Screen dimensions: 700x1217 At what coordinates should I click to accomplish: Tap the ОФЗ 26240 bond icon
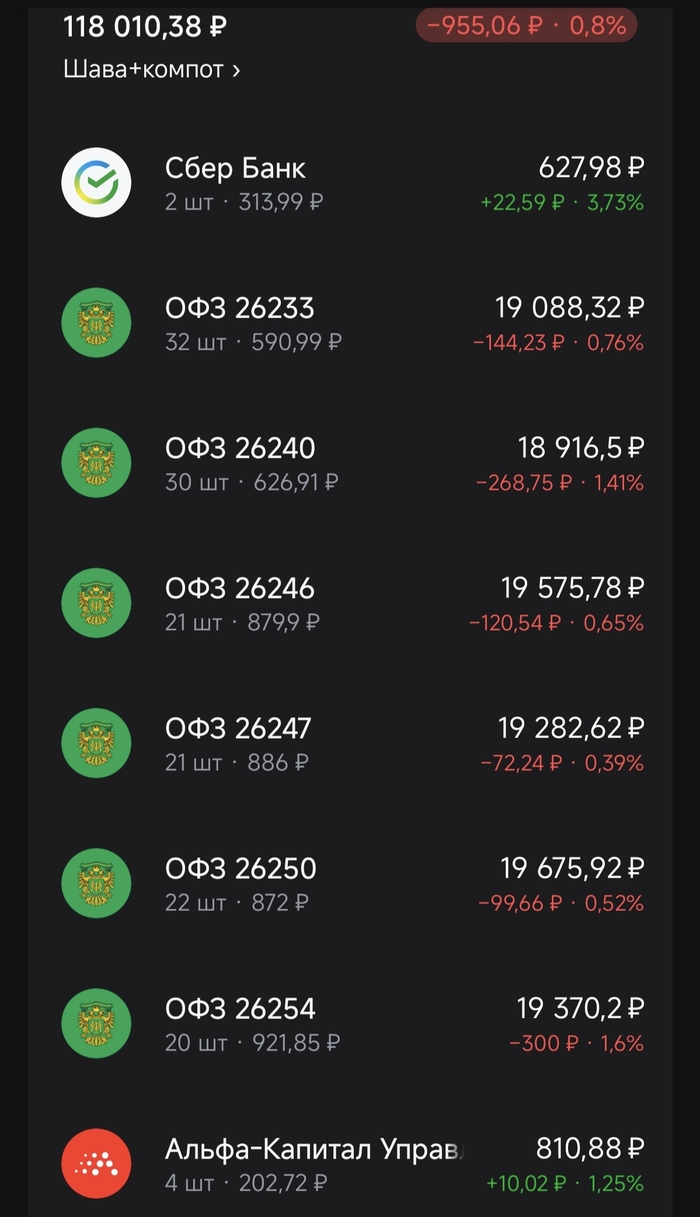point(96,463)
